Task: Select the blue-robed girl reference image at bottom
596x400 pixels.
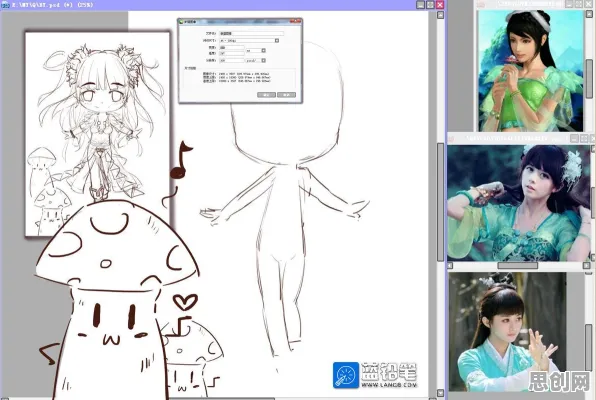Action: pos(507,332)
